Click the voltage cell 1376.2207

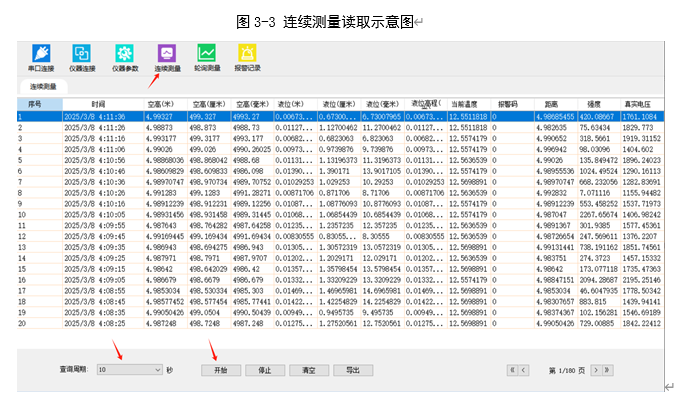(x=642, y=236)
